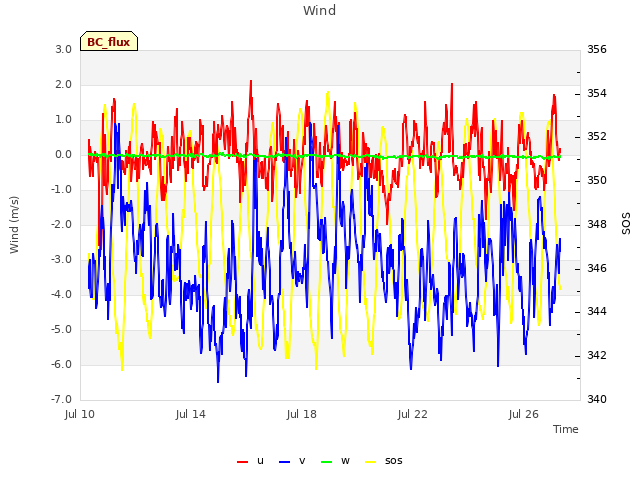640x480 pixels.
Task: Click the '340' right axis value
Action: [x=597, y=399]
